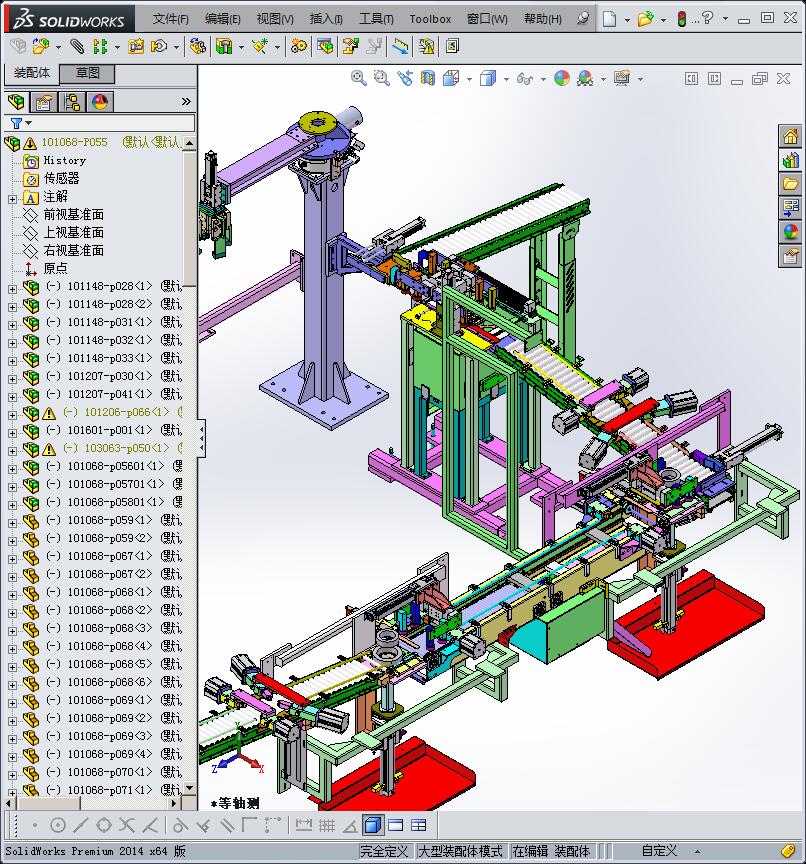
Task: Open the Section View tool
Action: (x=428, y=79)
